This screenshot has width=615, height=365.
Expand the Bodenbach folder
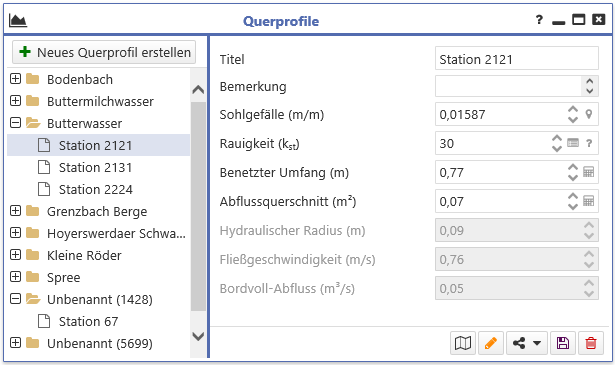pos(15,79)
